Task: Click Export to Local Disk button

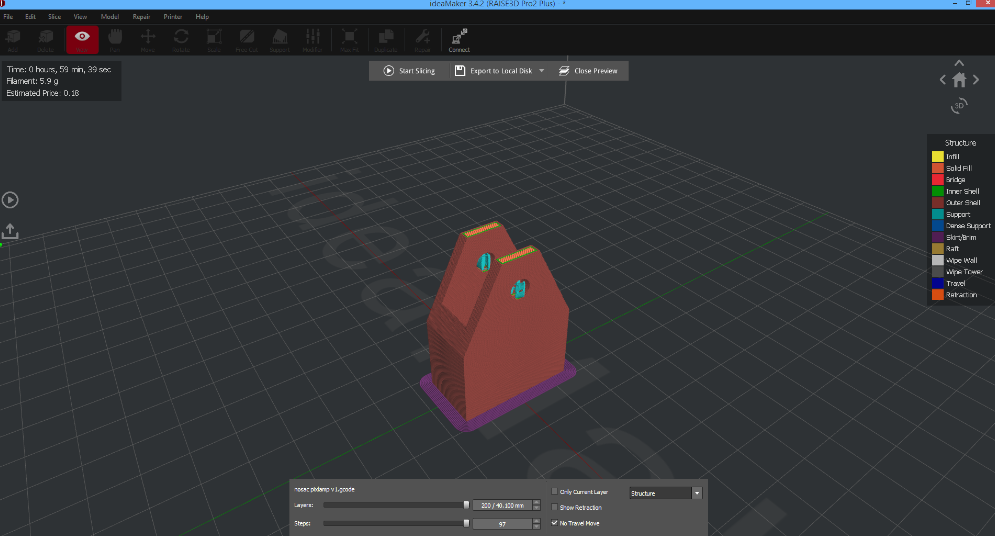Action: pyautogui.click(x=493, y=71)
